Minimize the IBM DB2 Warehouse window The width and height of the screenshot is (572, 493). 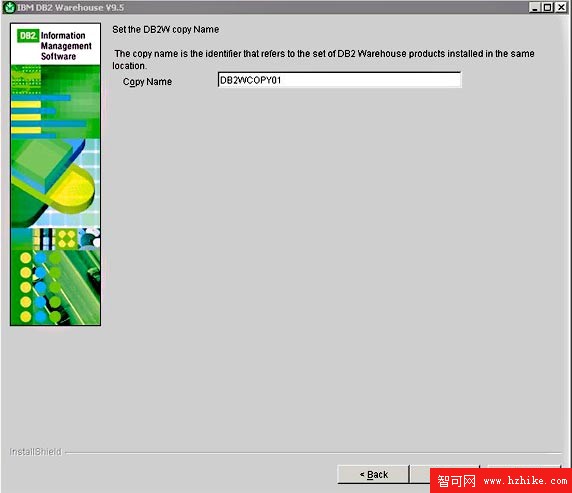pos(534,7)
